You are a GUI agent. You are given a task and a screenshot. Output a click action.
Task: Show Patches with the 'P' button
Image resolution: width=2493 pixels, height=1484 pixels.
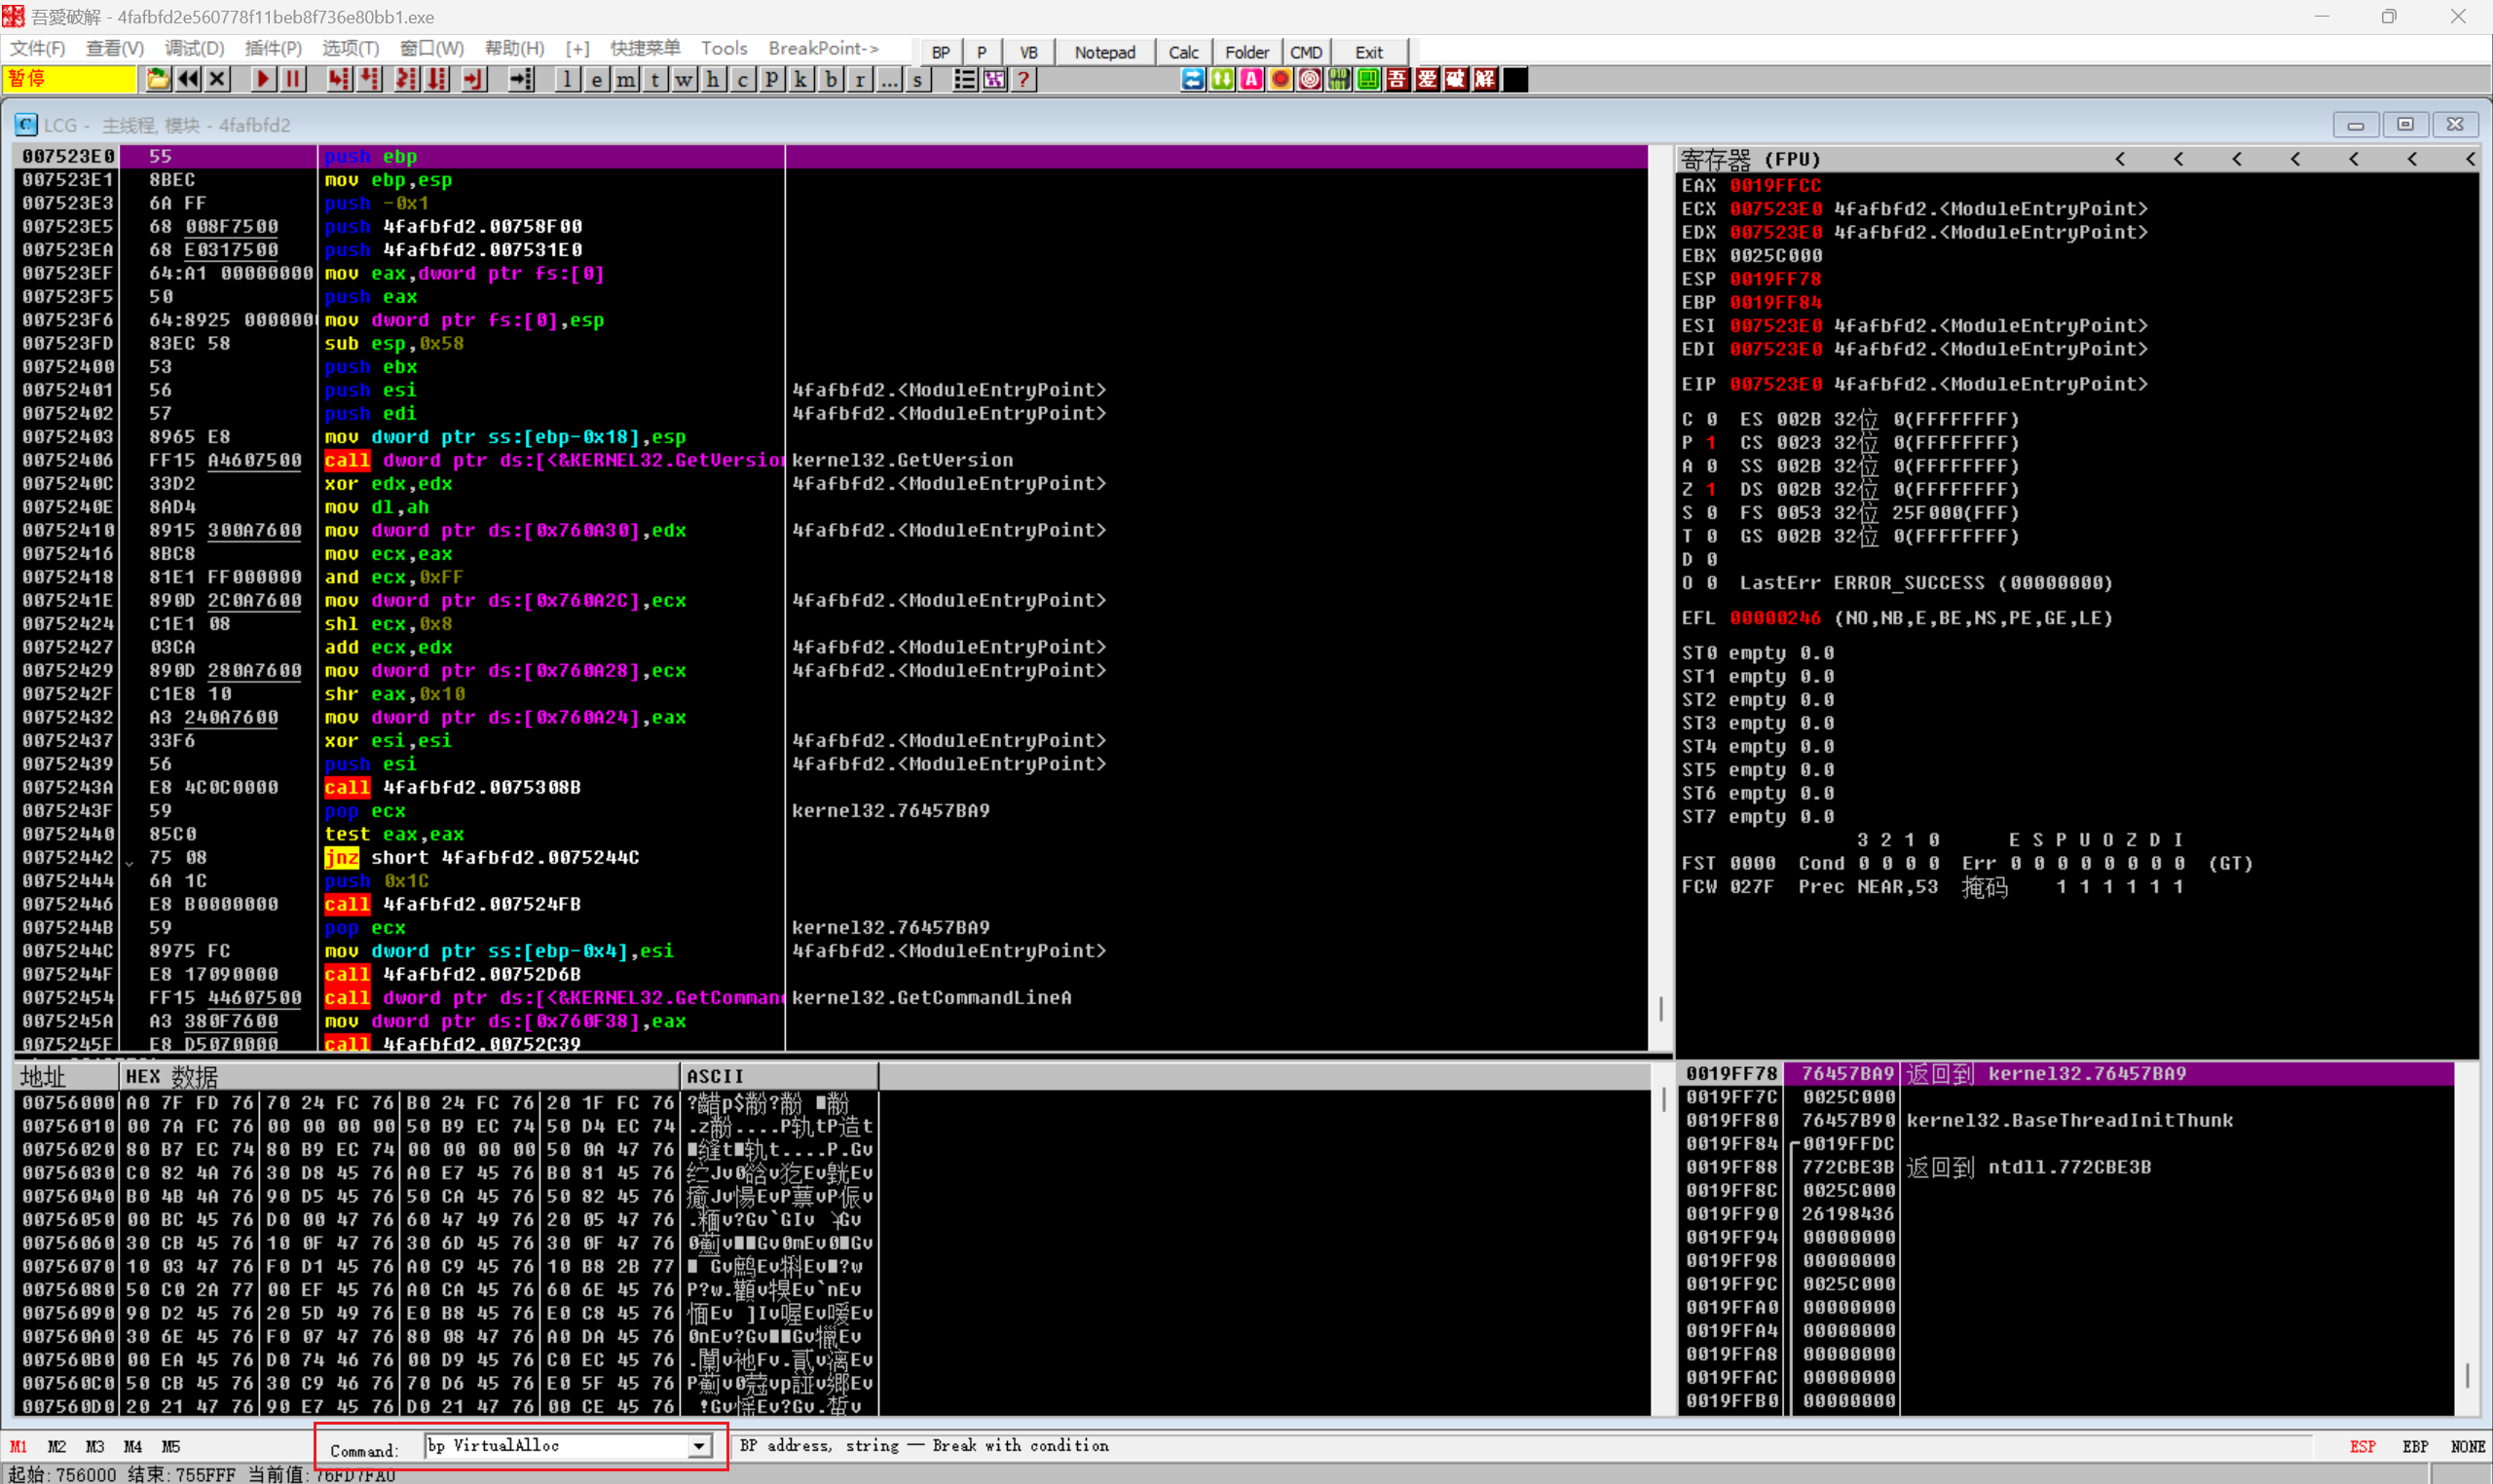pyautogui.click(x=772, y=79)
